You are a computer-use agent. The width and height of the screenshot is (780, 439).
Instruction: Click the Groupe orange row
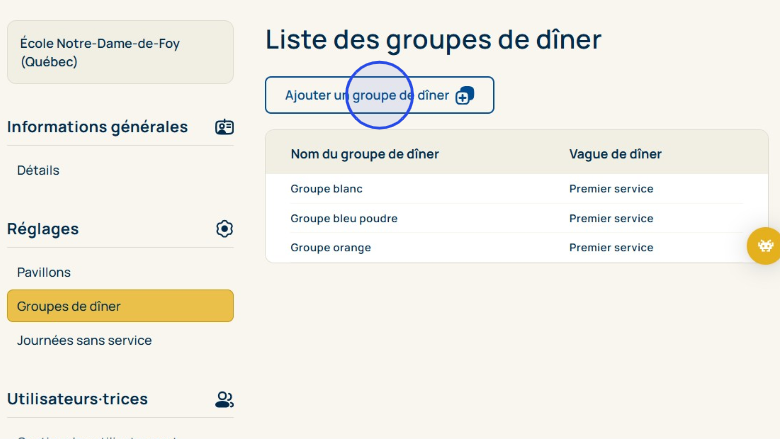click(331, 247)
